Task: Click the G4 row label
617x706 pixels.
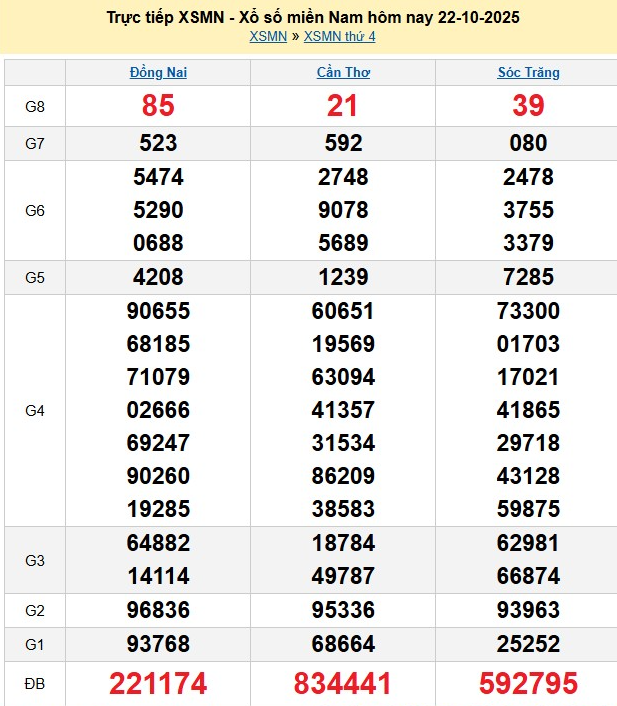Action: (x=35, y=410)
